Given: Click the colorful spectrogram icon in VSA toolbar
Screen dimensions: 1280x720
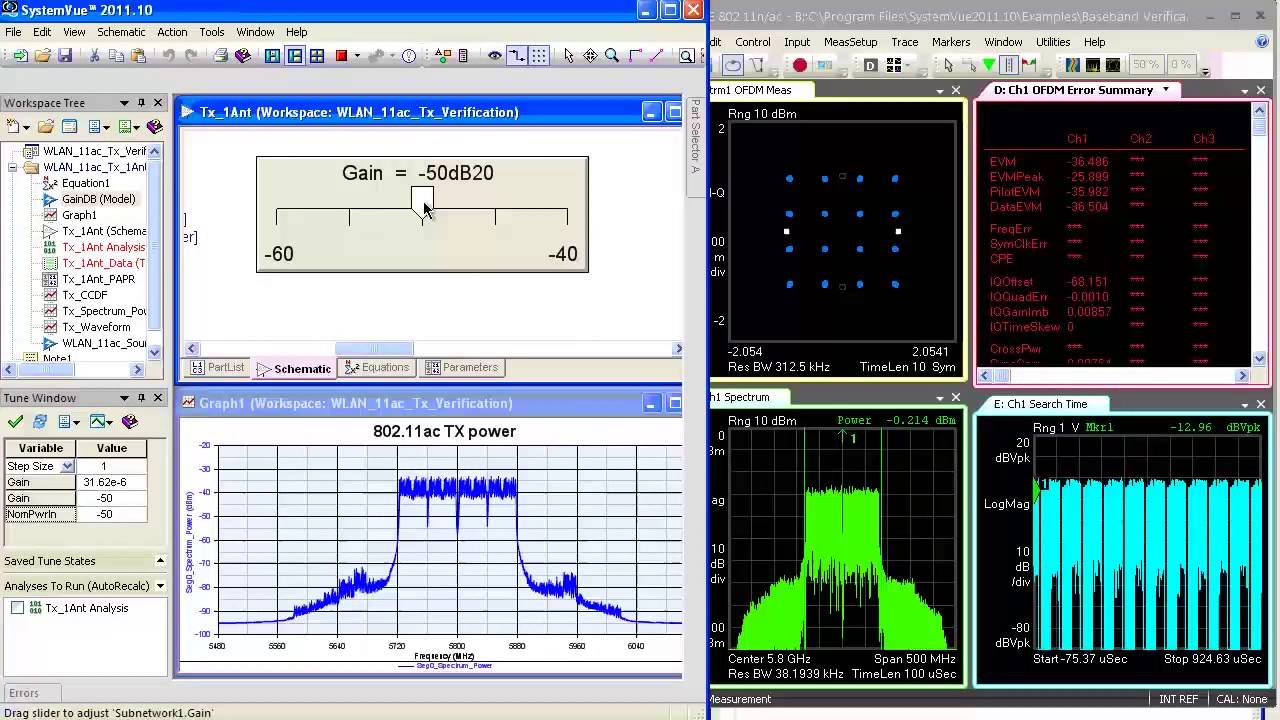Looking at the screenshot, I should tap(1073, 65).
